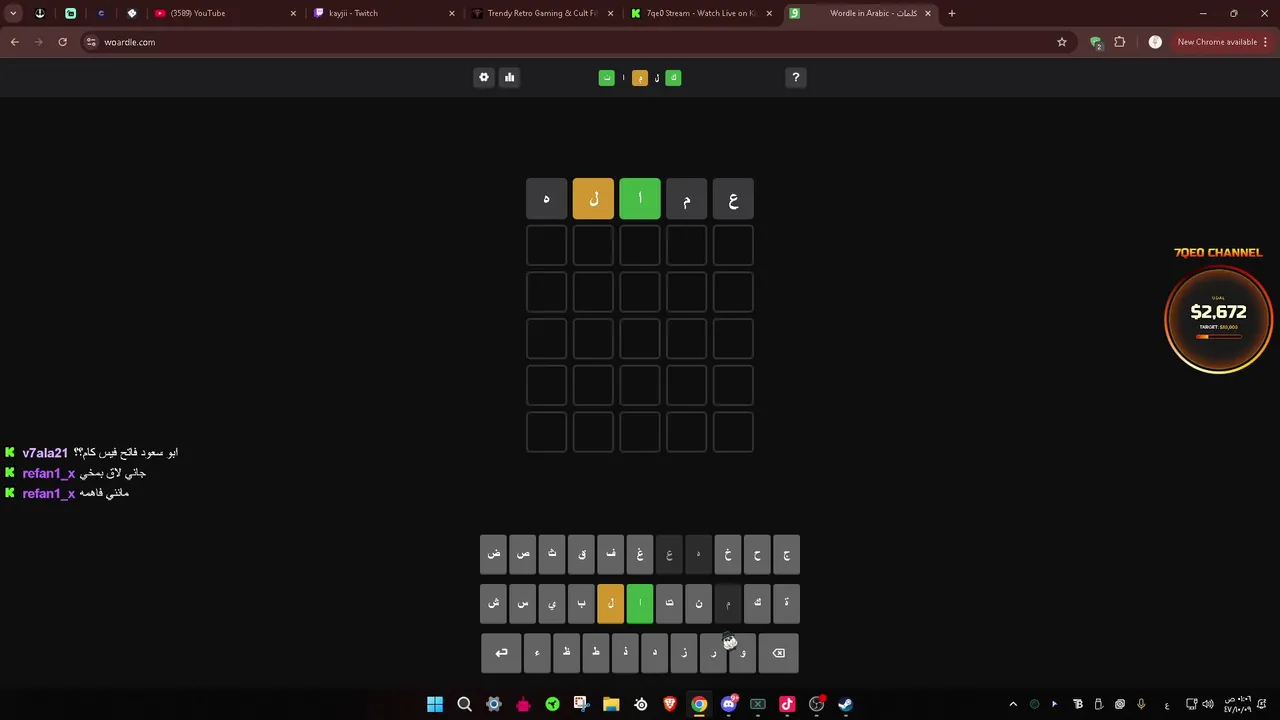1280x720 pixels.
Task: Reload the woardle.com page
Action: [62, 42]
